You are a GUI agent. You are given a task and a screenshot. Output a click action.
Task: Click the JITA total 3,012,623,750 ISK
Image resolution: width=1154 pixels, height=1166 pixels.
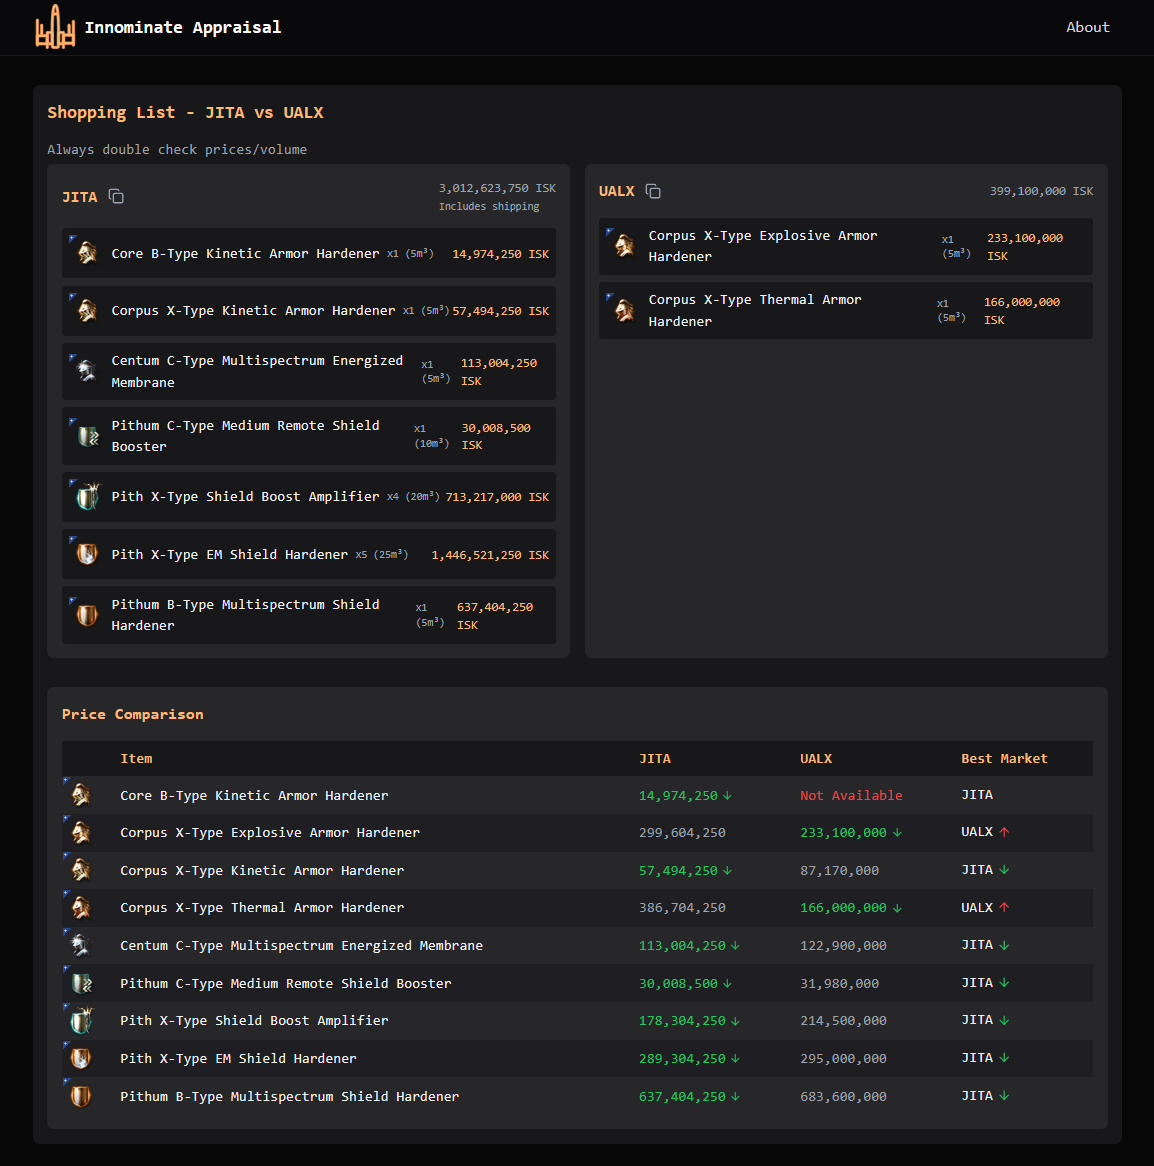[497, 188]
